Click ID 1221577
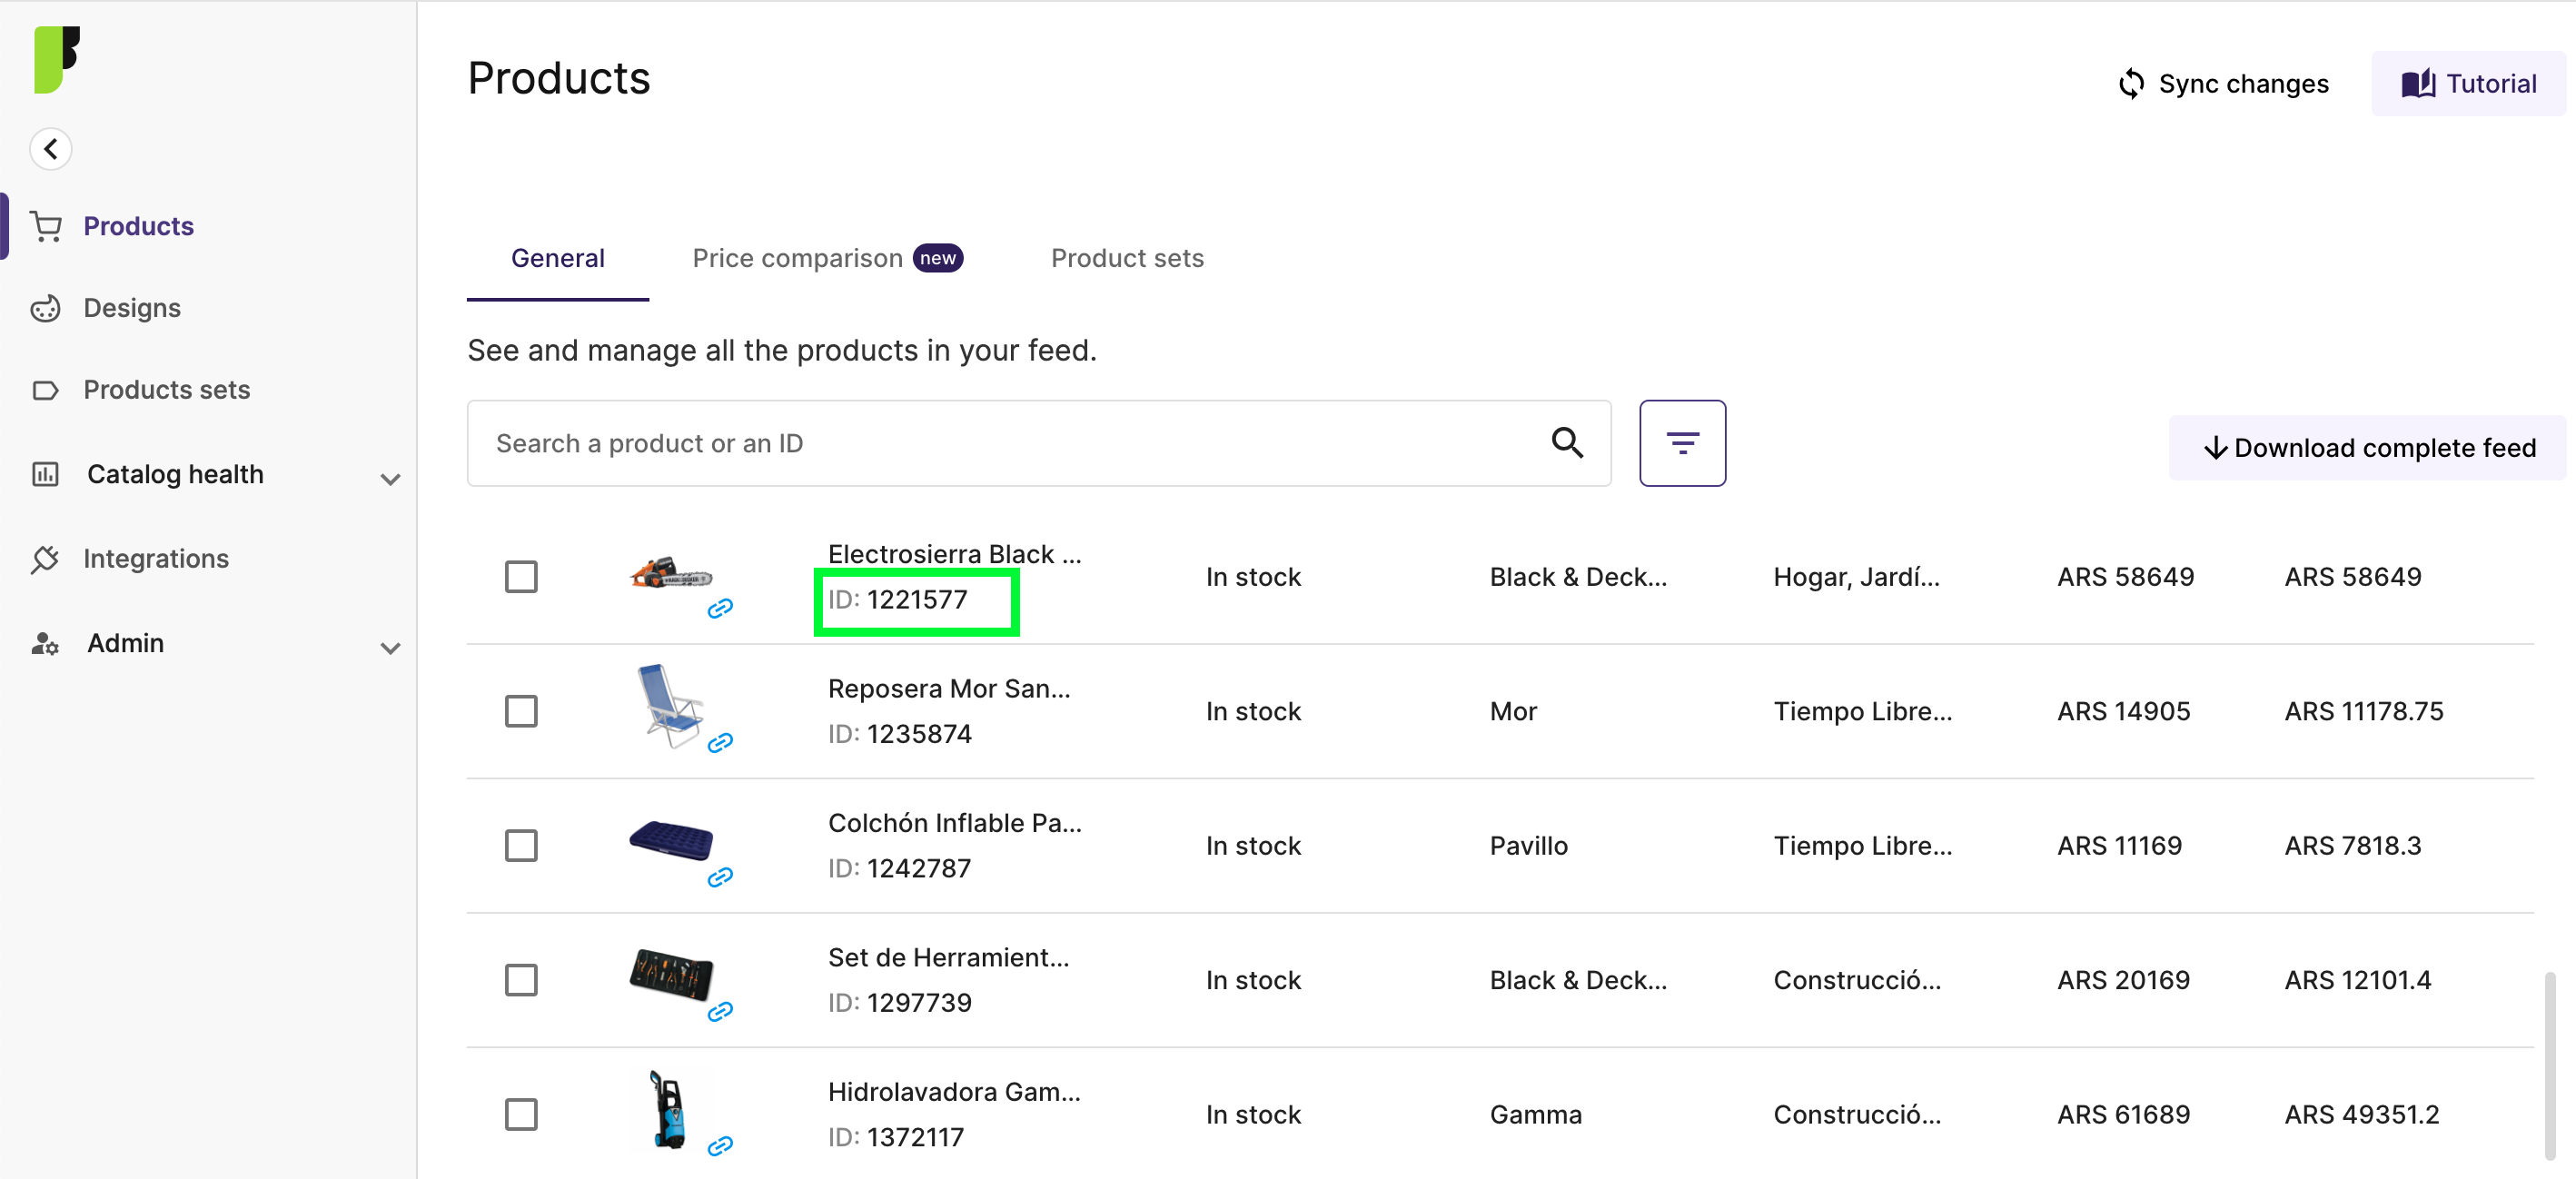This screenshot has width=2576, height=1179. pos(897,600)
